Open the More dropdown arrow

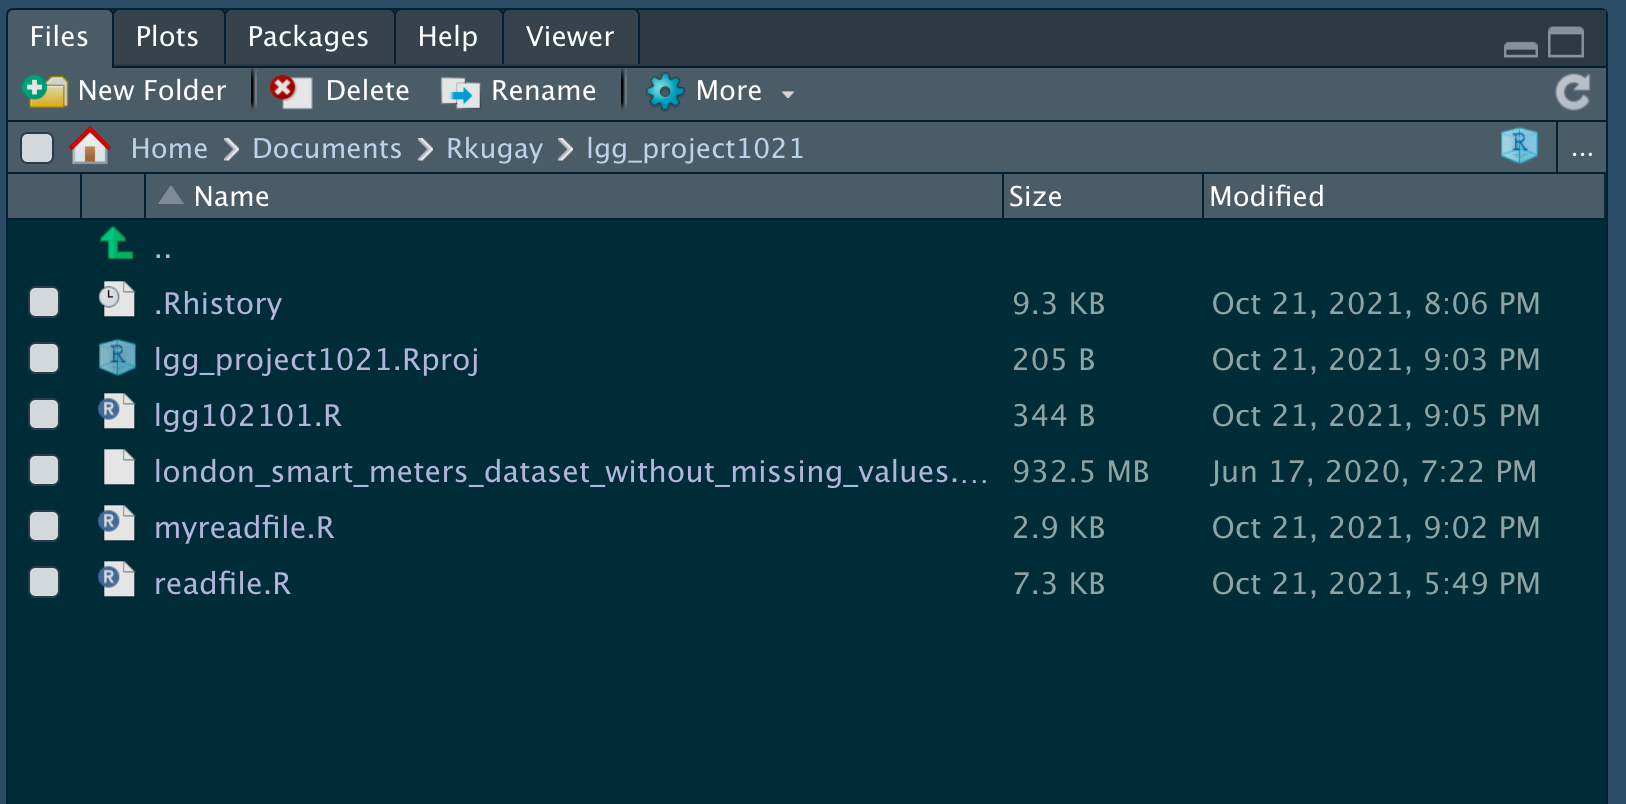click(x=788, y=94)
